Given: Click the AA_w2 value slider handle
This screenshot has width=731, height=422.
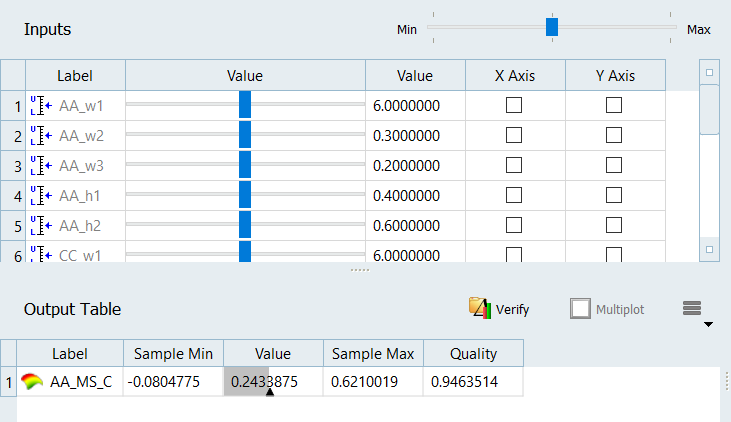Looking at the screenshot, I should (x=245, y=135).
